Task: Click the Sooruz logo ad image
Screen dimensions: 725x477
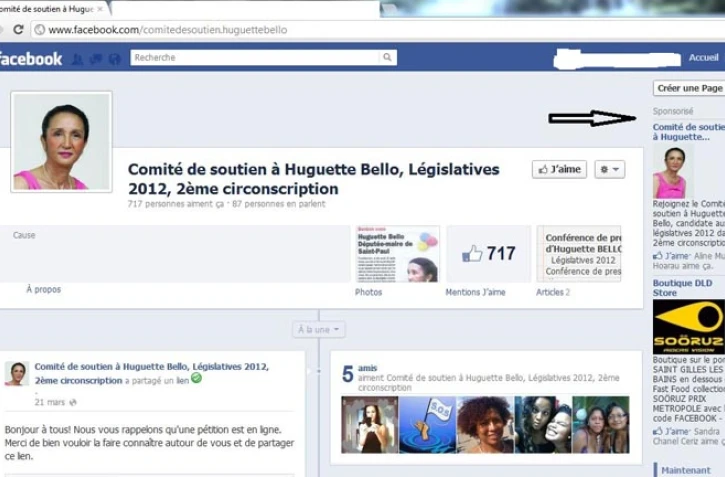Action: pyautogui.click(x=688, y=327)
